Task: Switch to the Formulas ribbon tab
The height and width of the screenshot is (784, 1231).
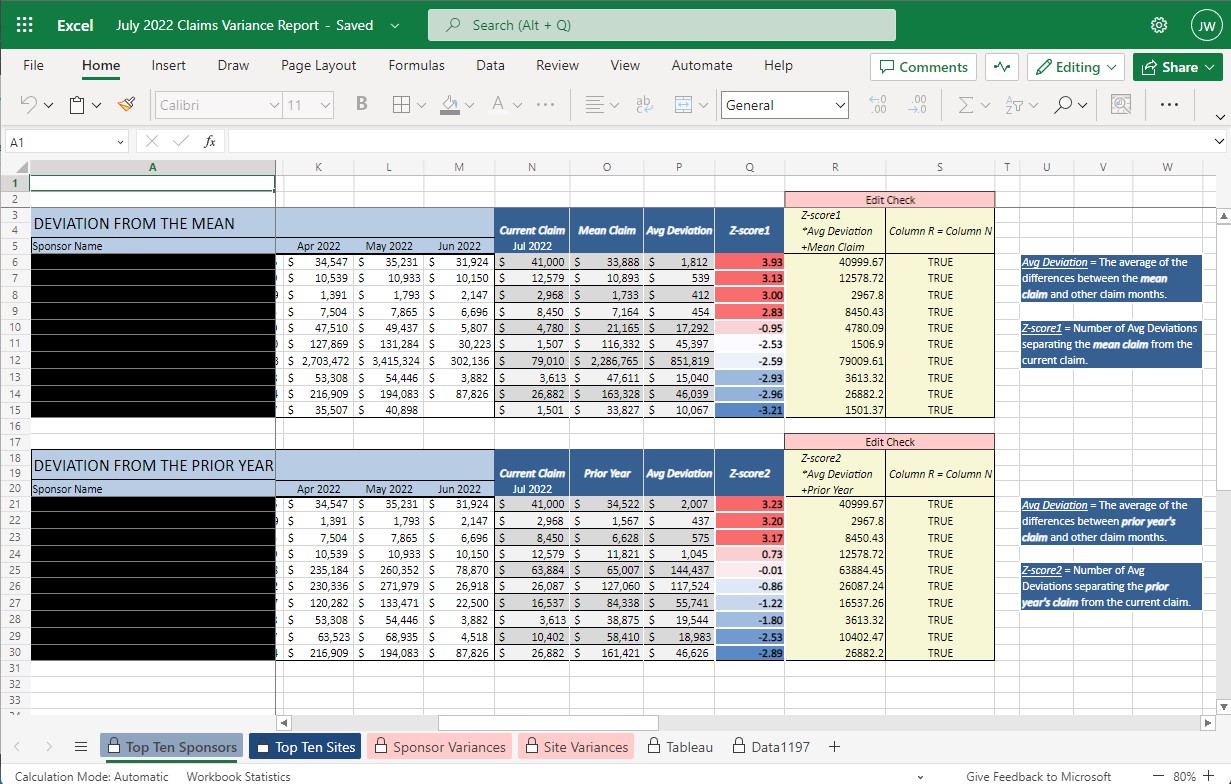Action: [416, 65]
